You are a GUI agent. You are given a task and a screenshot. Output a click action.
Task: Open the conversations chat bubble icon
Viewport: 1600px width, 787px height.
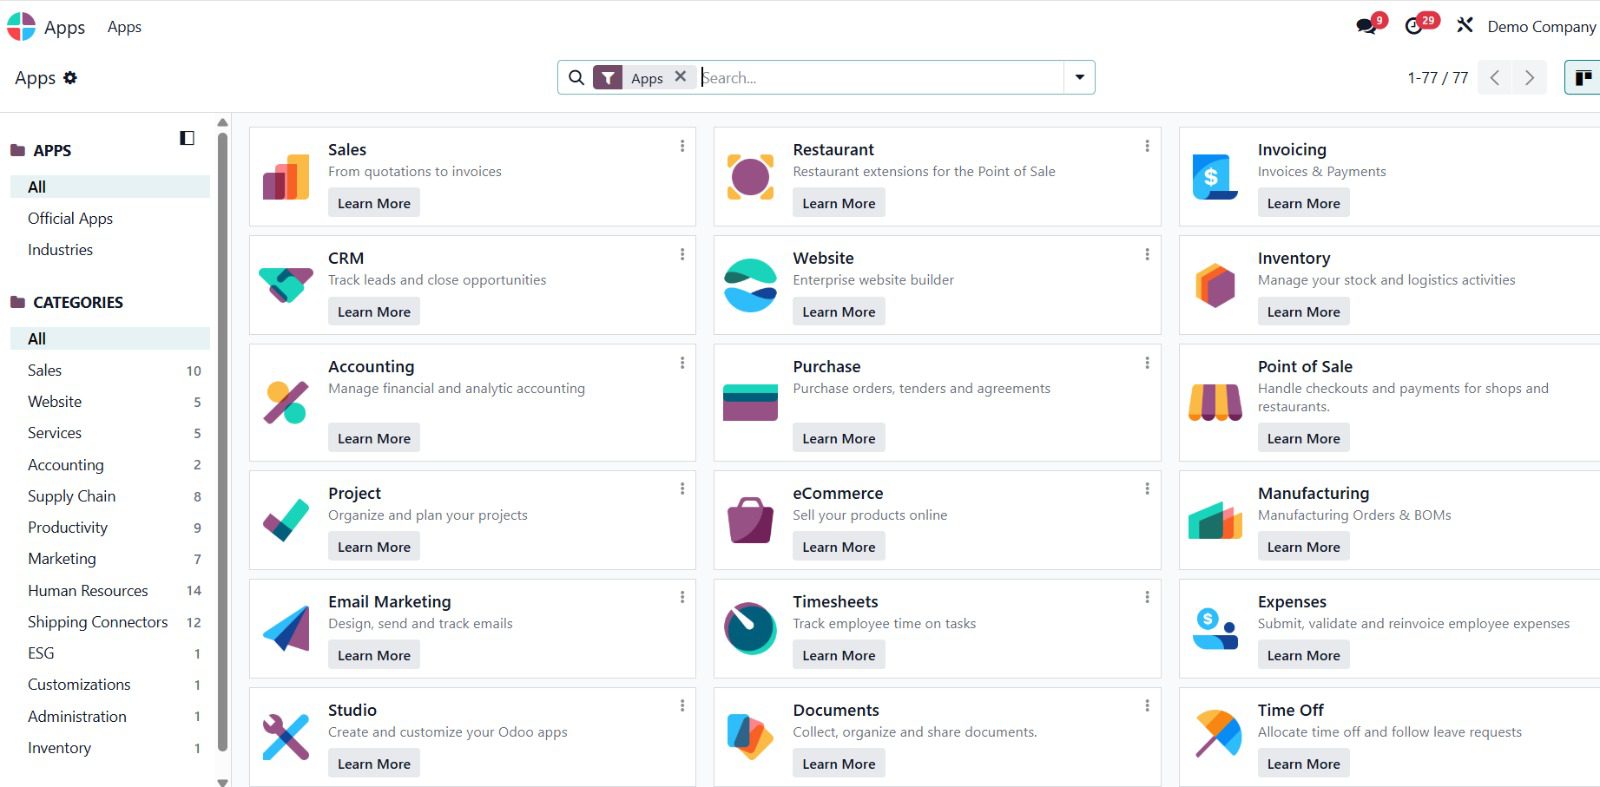point(1366,26)
